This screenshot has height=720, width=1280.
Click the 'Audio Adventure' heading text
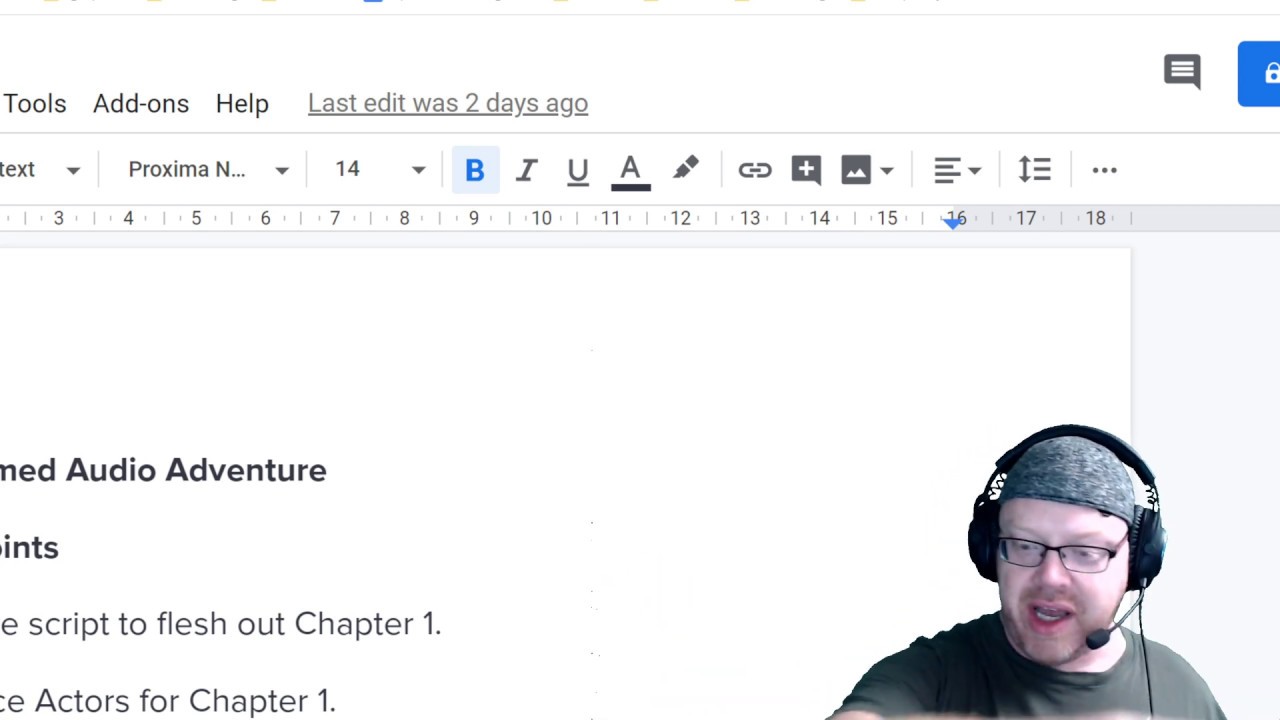point(196,470)
